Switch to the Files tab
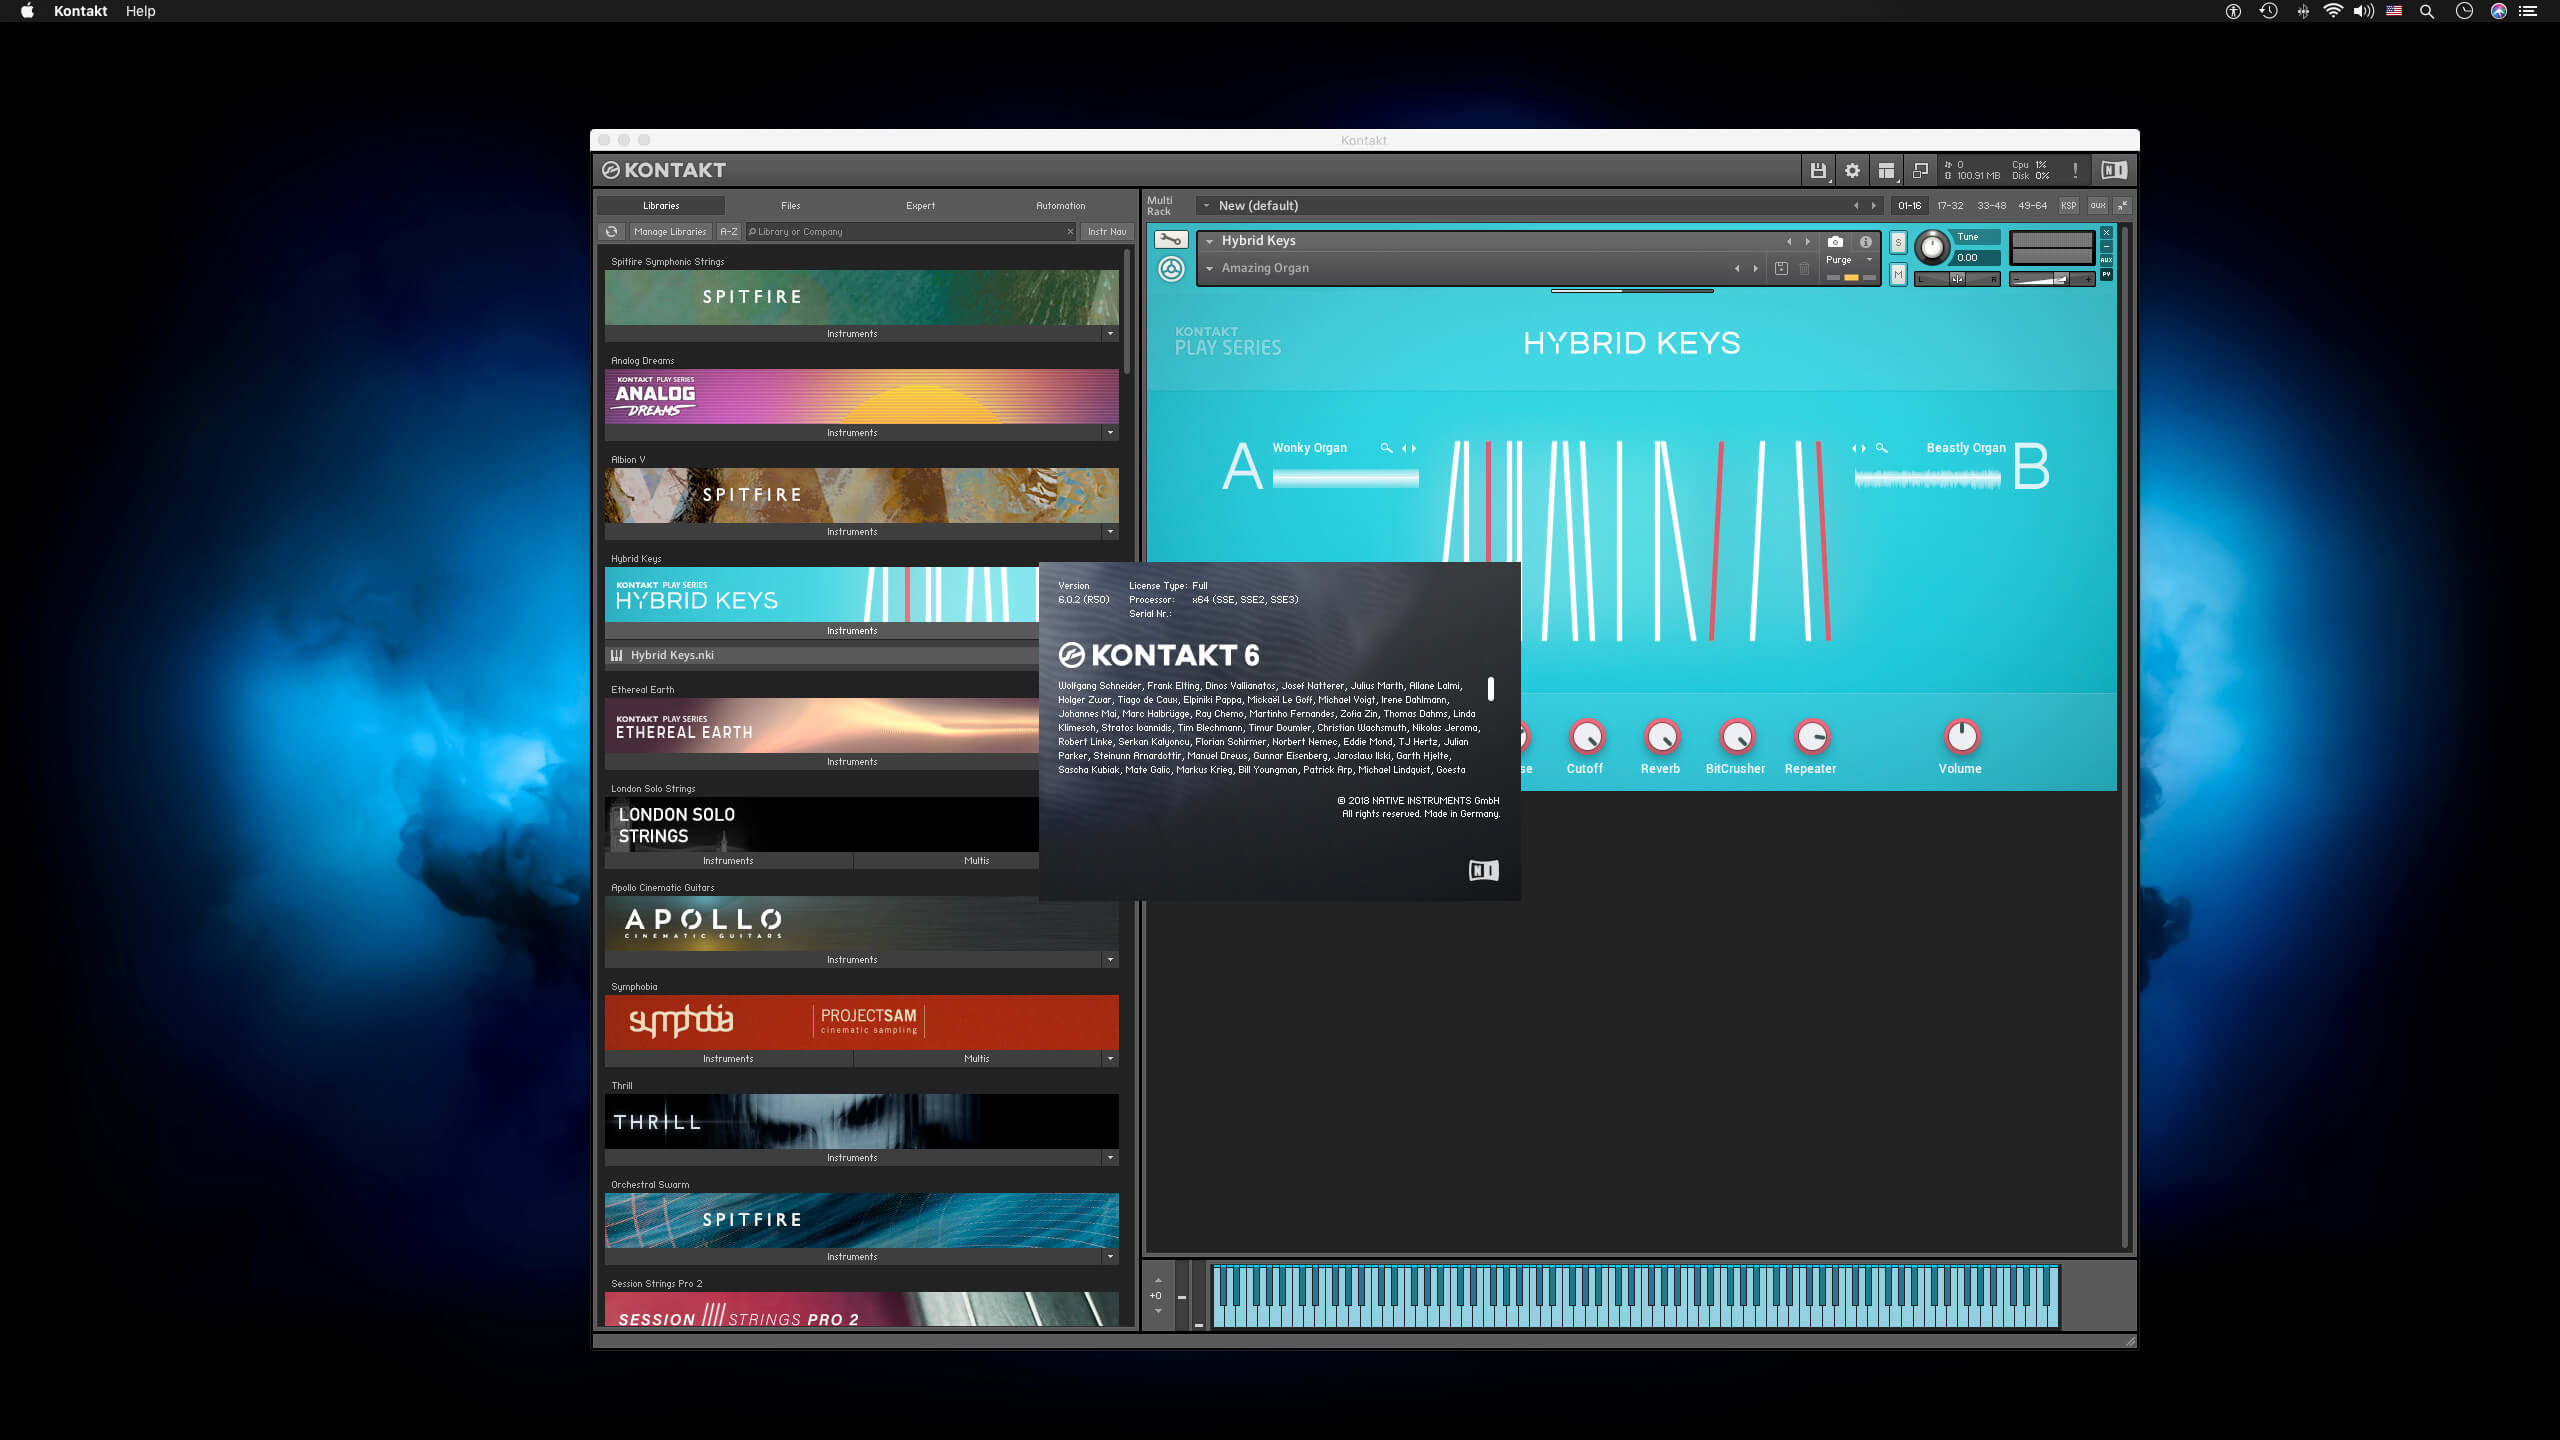This screenshot has height=1440, width=2560. [790, 205]
